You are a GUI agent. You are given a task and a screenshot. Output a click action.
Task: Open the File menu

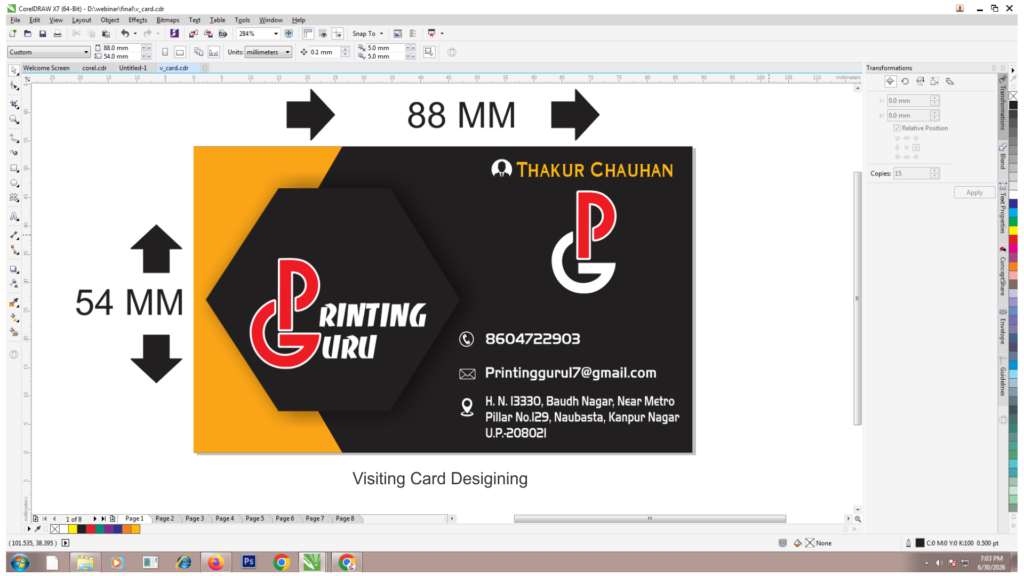[15, 20]
